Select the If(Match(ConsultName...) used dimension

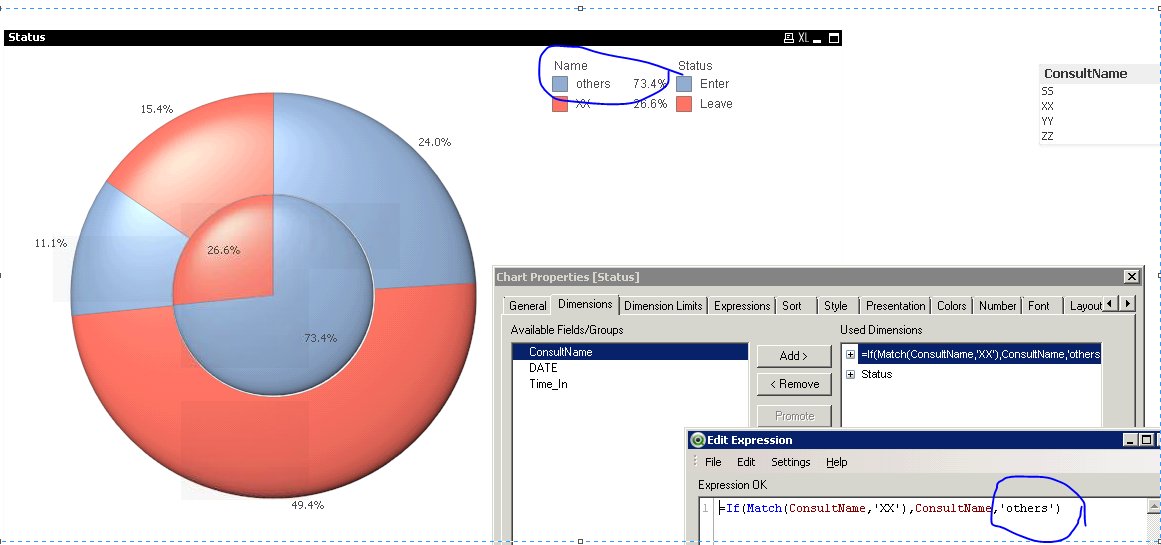[x=980, y=355]
